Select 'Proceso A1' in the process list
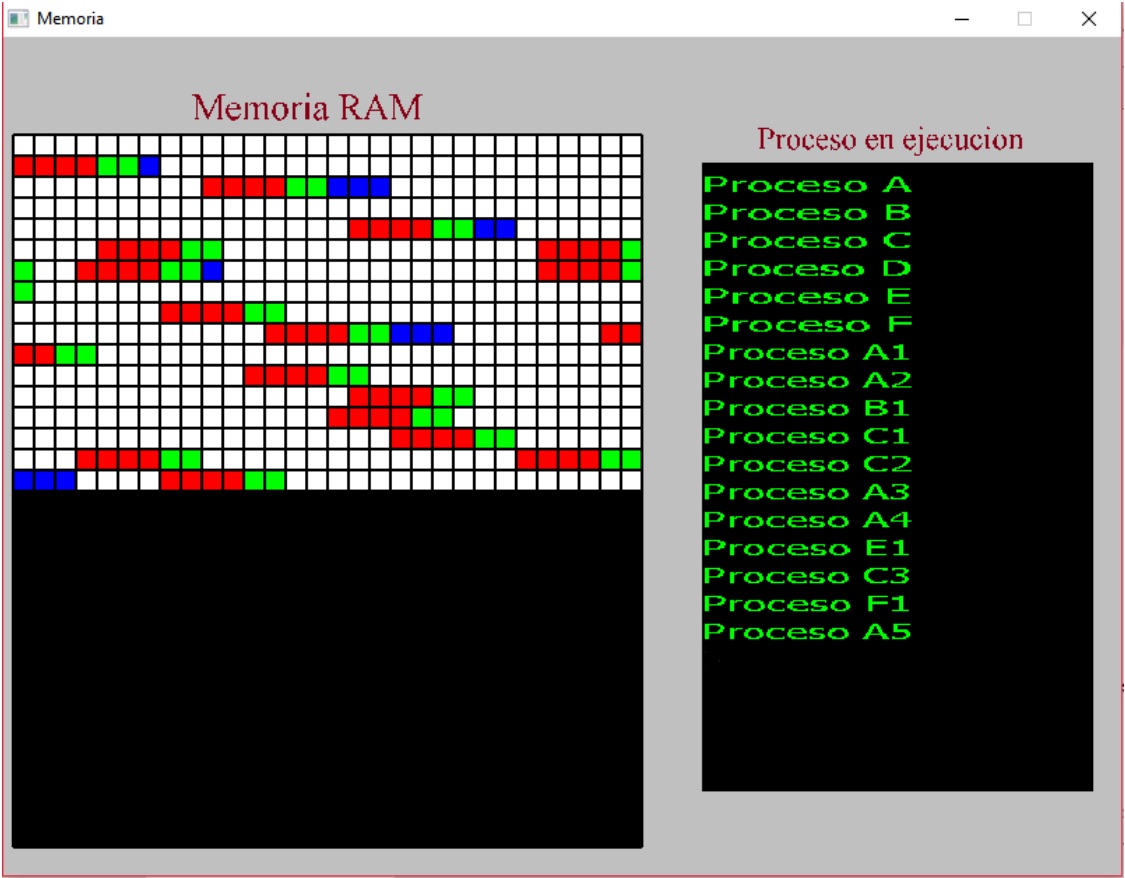 pyautogui.click(x=807, y=352)
